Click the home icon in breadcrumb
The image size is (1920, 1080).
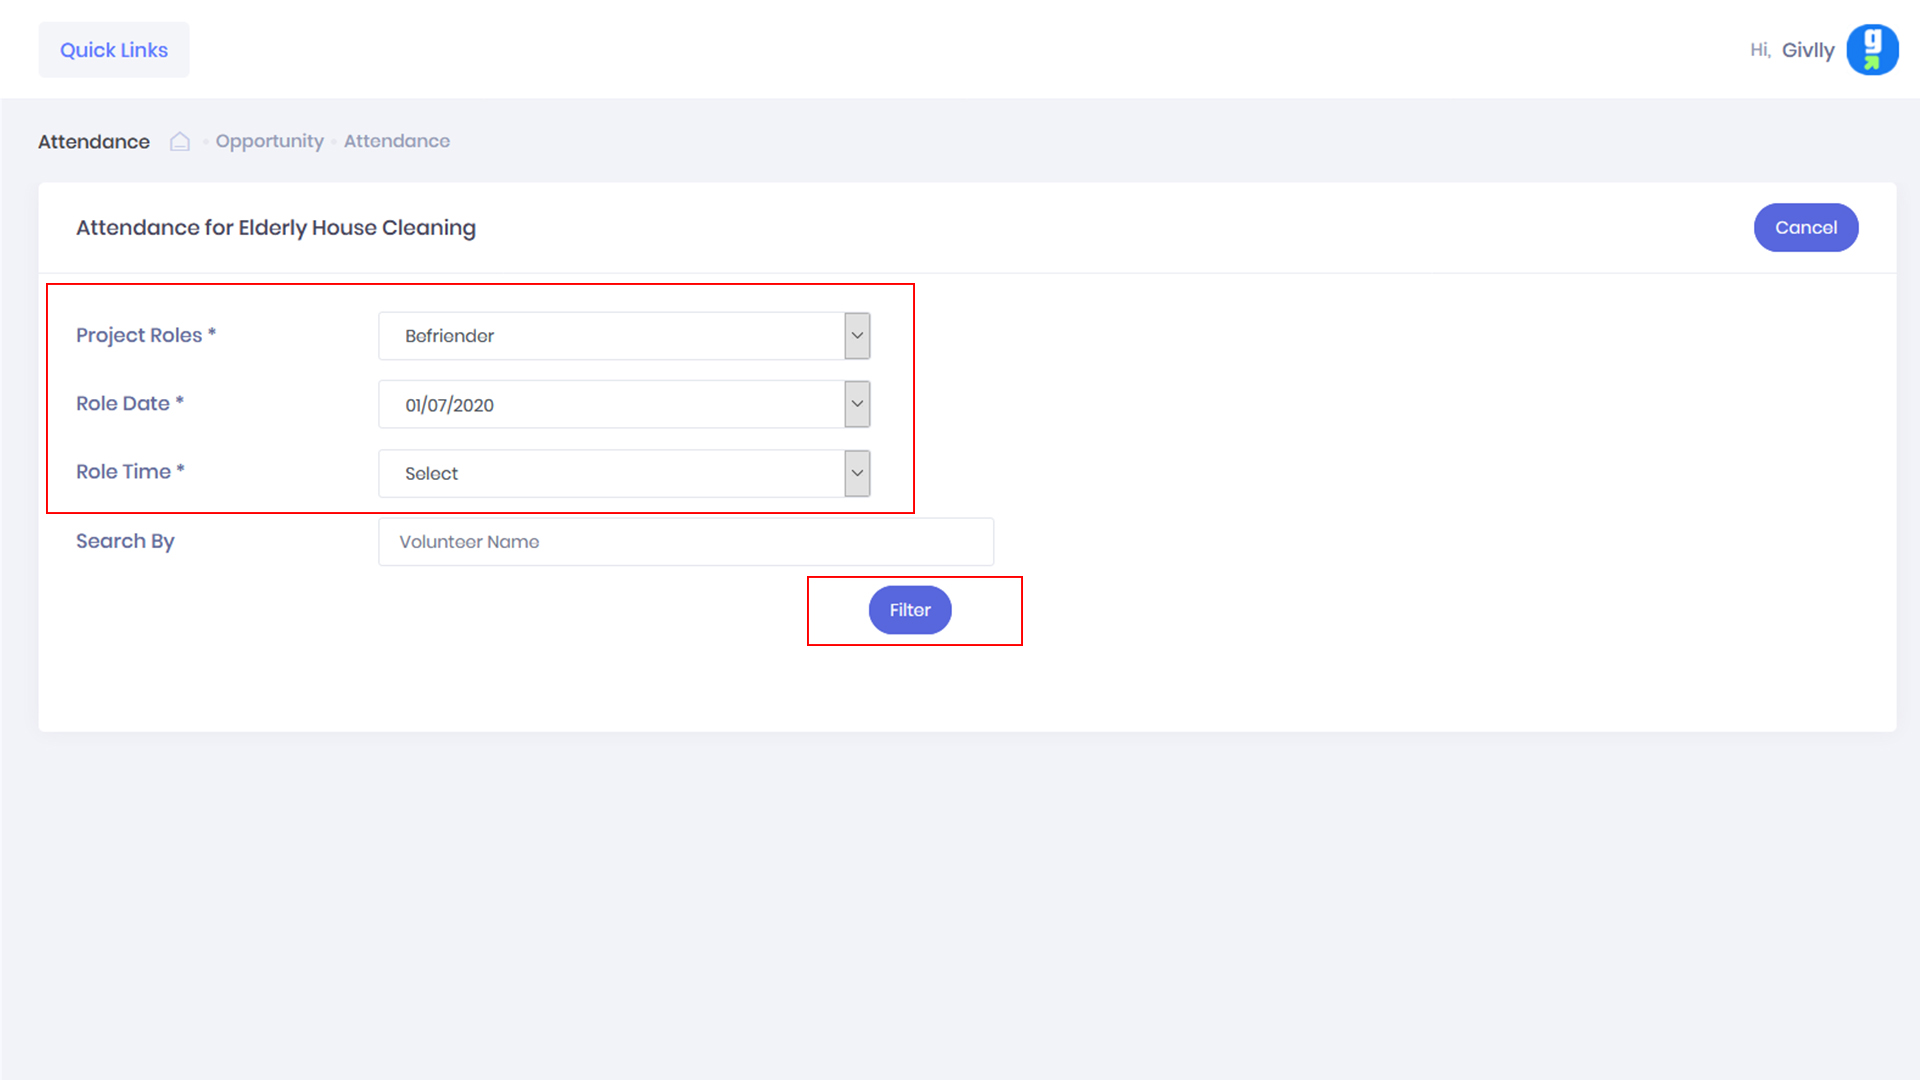[180, 141]
